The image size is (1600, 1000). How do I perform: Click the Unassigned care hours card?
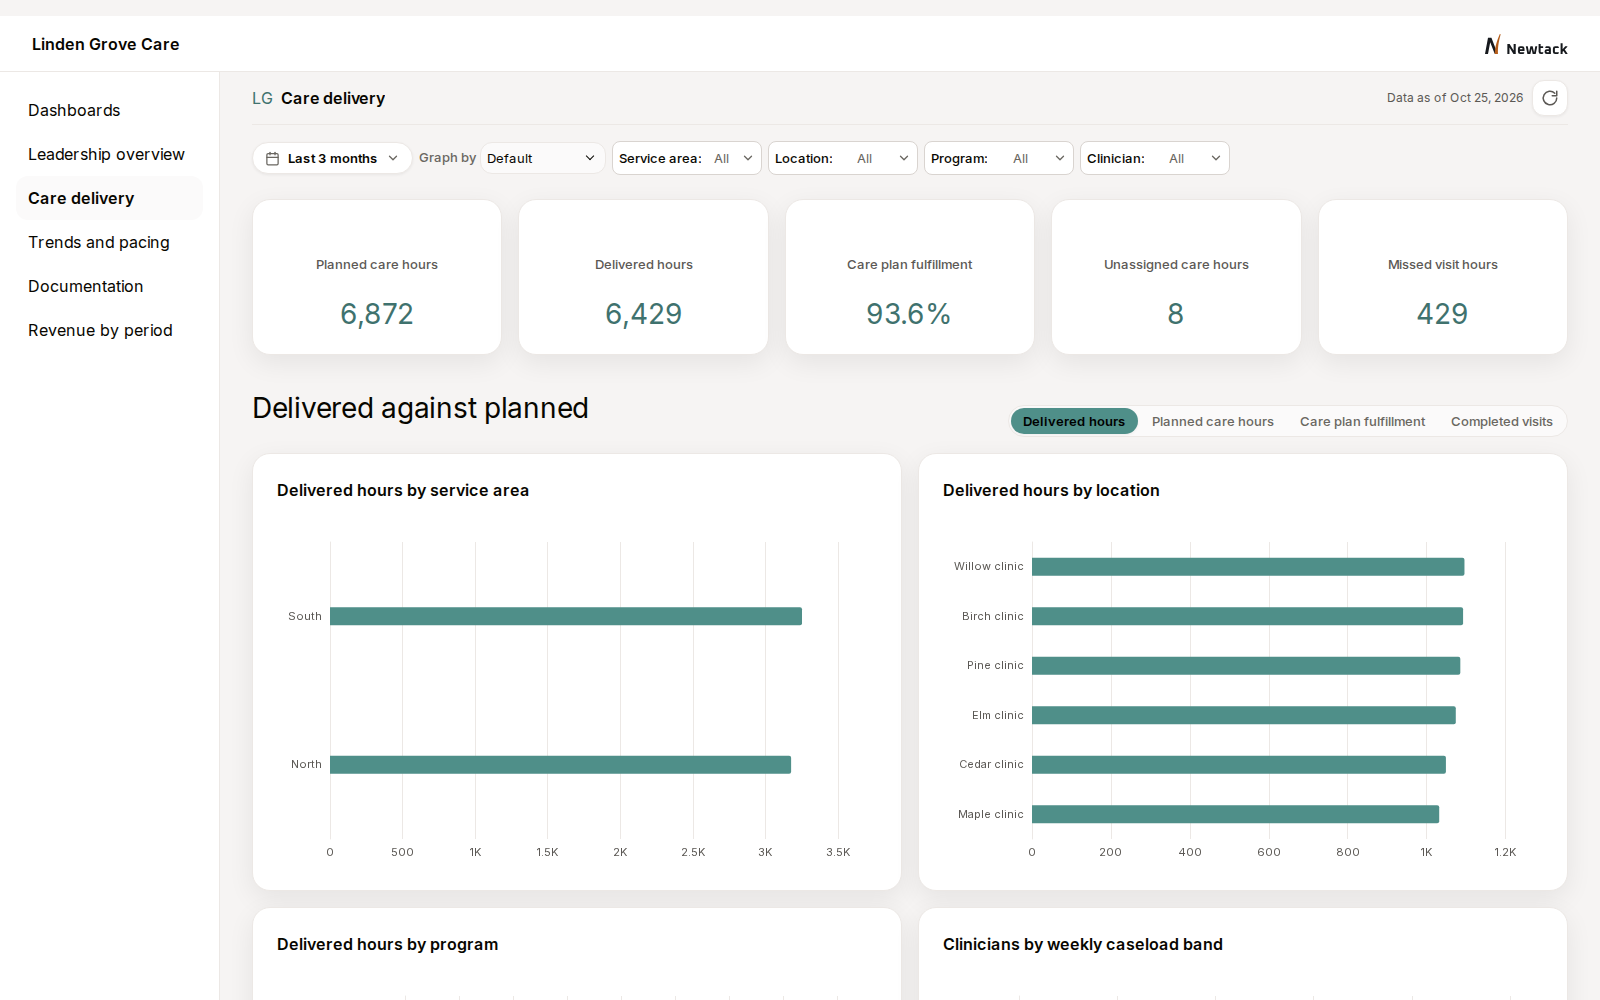point(1176,277)
